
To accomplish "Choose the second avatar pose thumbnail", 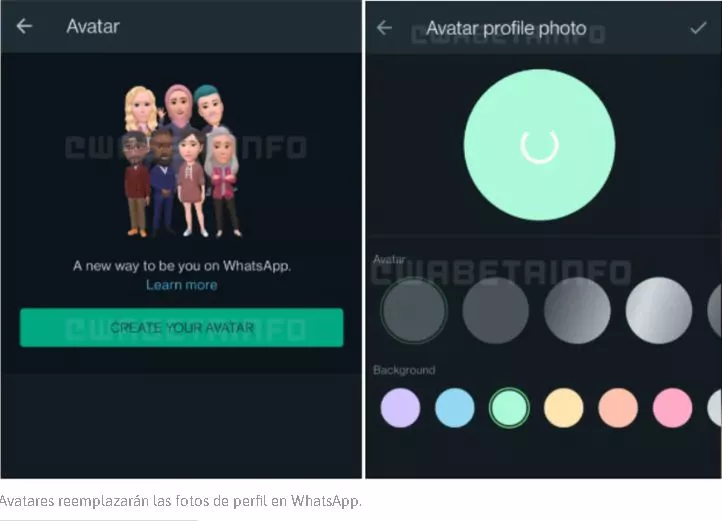I will (495, 310).
